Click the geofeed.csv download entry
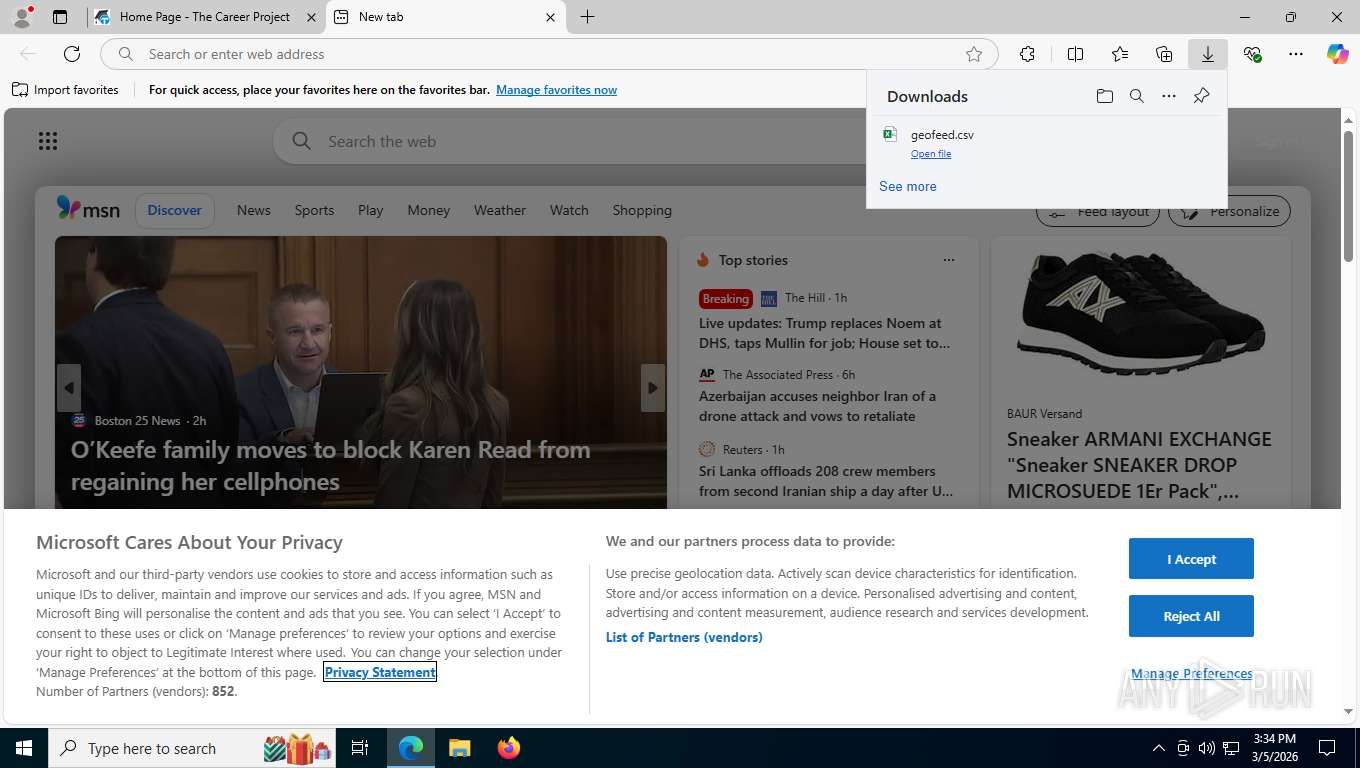Viewport: 1360px width, 768px height. tap(1047, 143)
